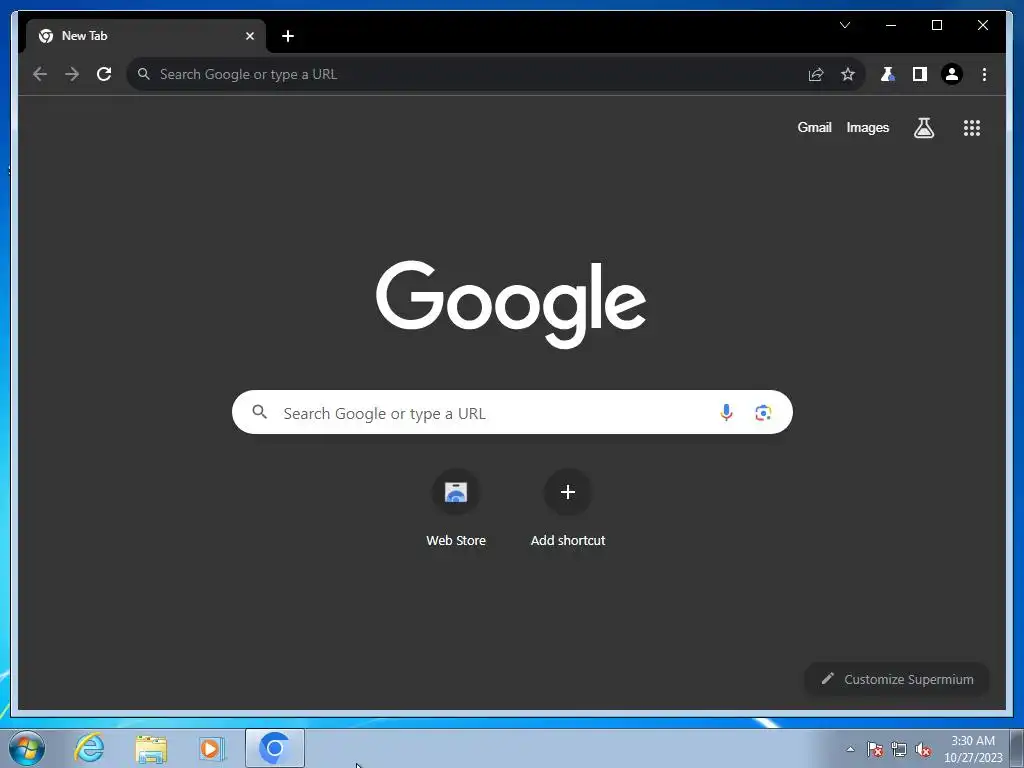Screen dimensions: 1024x768
Task: Open Search Labs flask on the page
Action: 923,128
